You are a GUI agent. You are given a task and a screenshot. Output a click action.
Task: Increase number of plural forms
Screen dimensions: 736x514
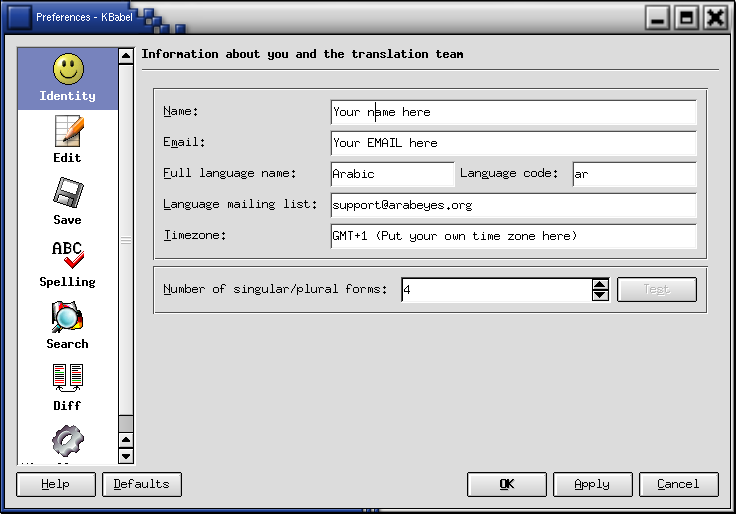point(600,284)
